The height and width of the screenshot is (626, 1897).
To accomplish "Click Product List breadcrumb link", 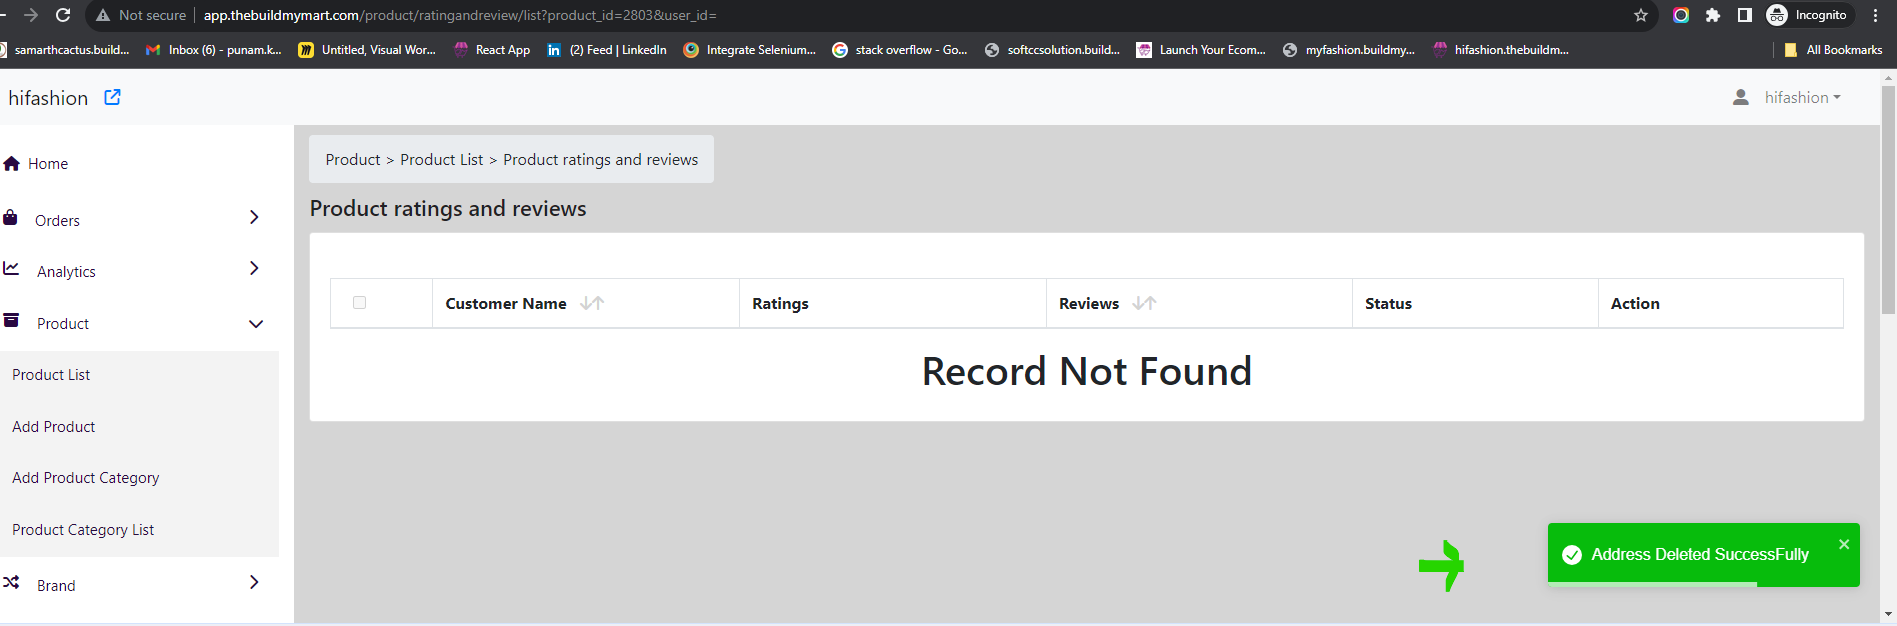I will pyautogui.click(x=441, y=160).
